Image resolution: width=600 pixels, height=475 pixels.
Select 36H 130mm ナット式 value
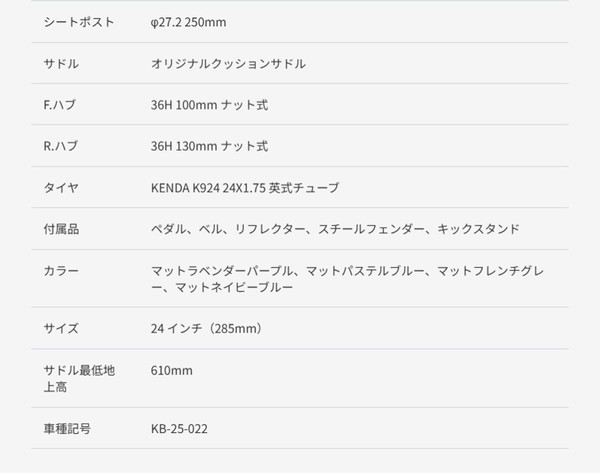(209, 146)
